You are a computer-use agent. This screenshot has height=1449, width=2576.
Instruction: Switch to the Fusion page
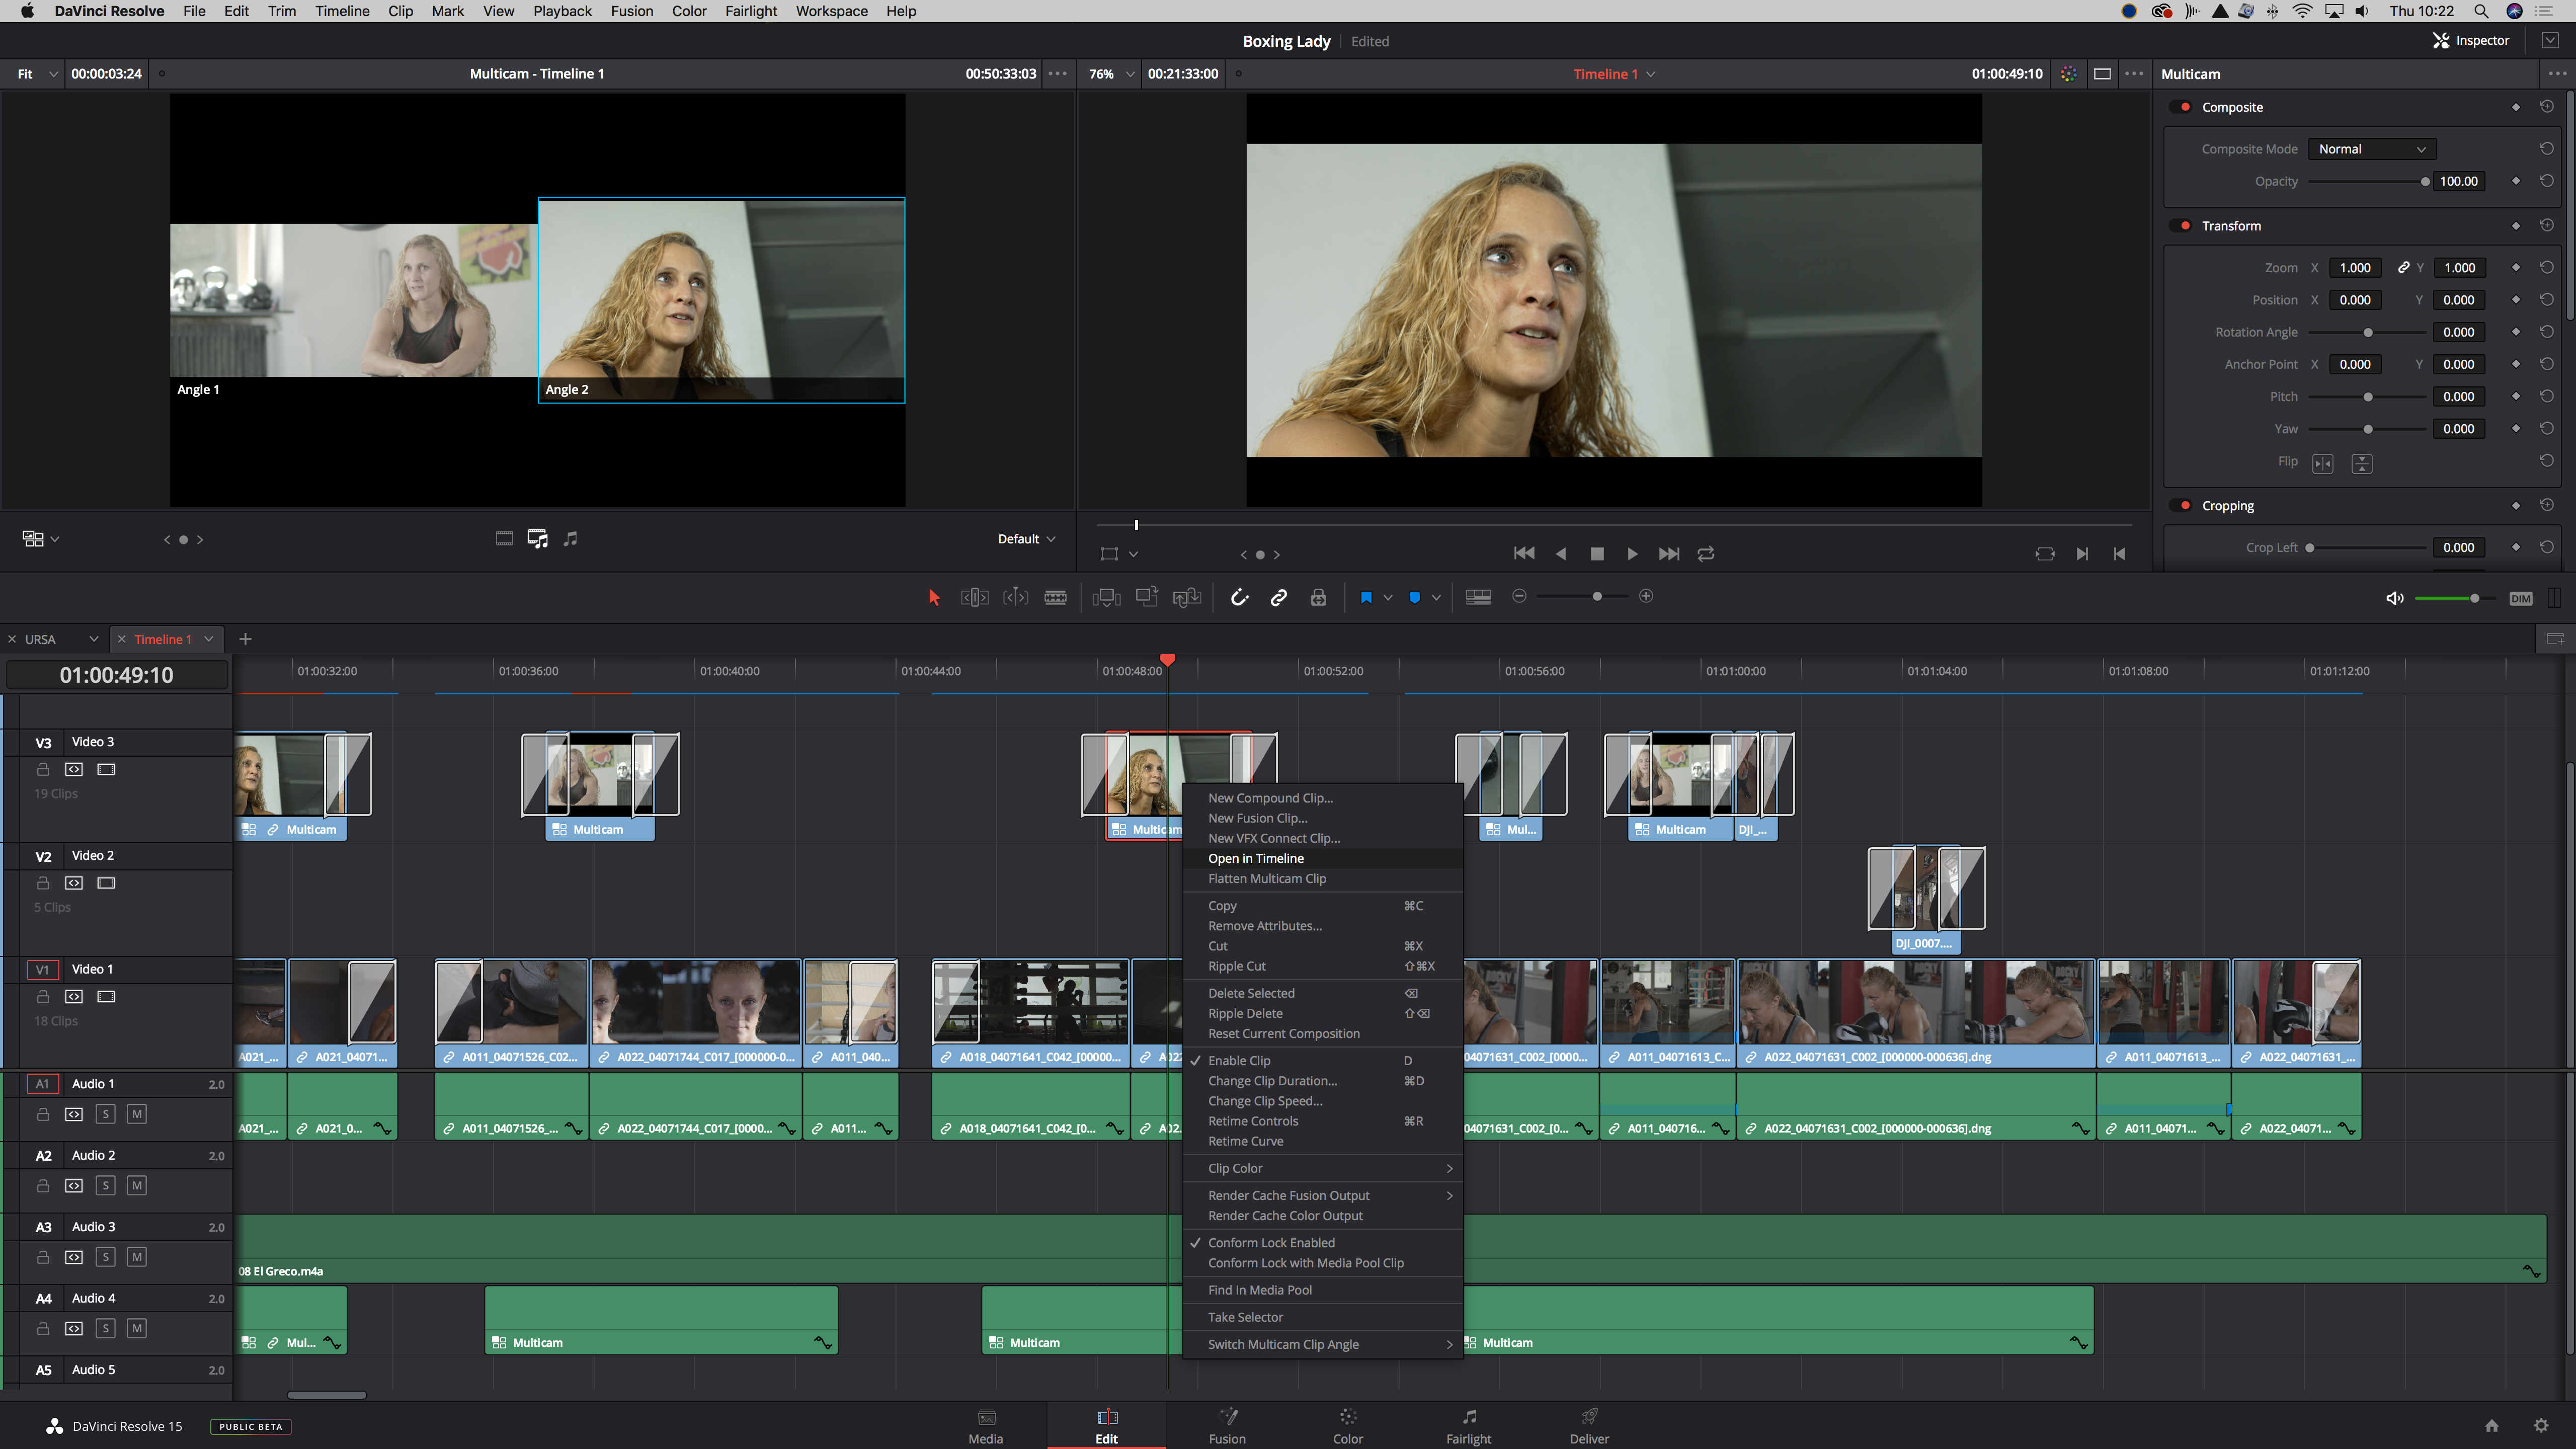[1227, 1426]
